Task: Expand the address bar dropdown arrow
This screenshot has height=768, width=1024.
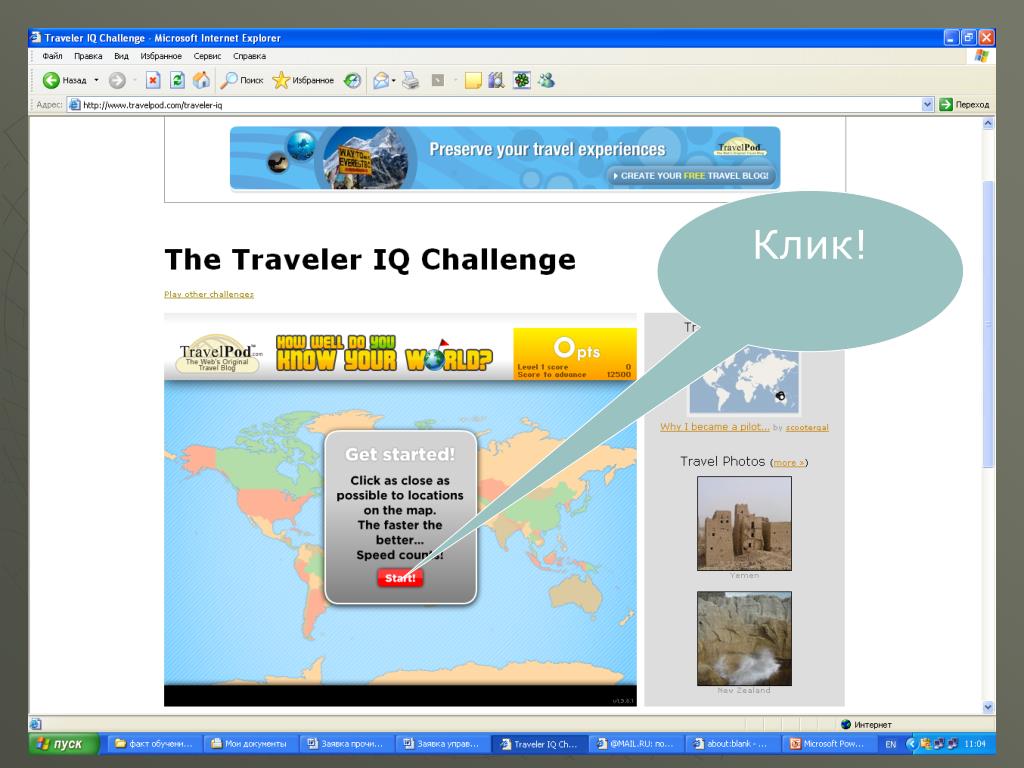Action: point(927,104)
